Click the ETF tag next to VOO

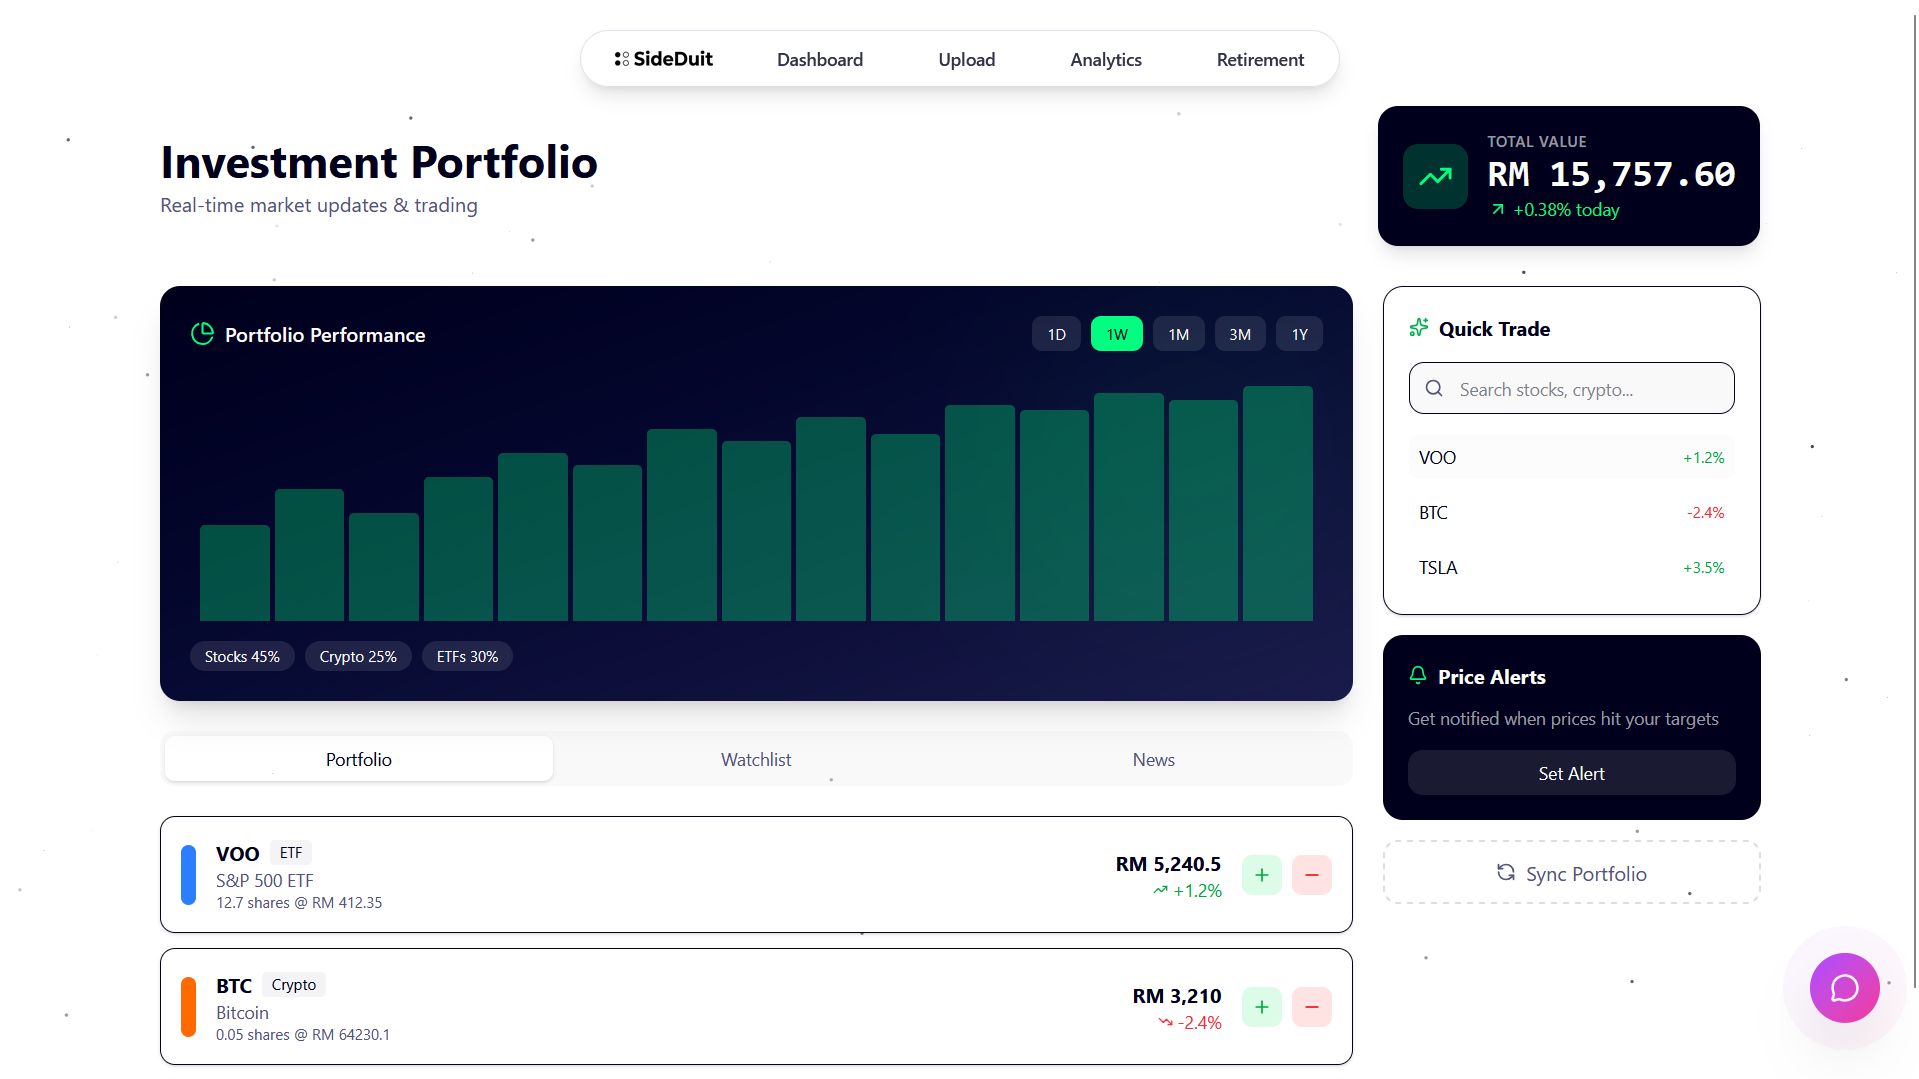[x=291, y=853]
